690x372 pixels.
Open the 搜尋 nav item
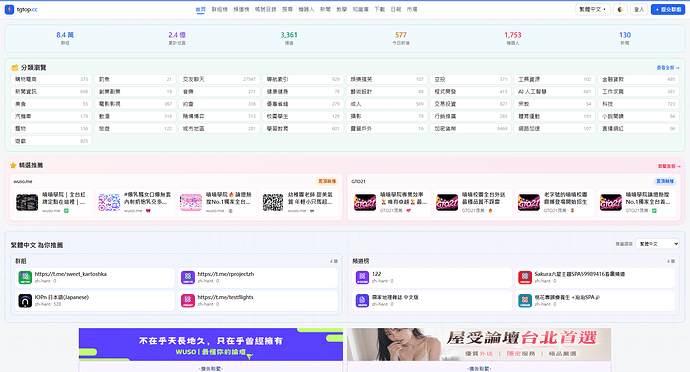(x=287, y=9)
